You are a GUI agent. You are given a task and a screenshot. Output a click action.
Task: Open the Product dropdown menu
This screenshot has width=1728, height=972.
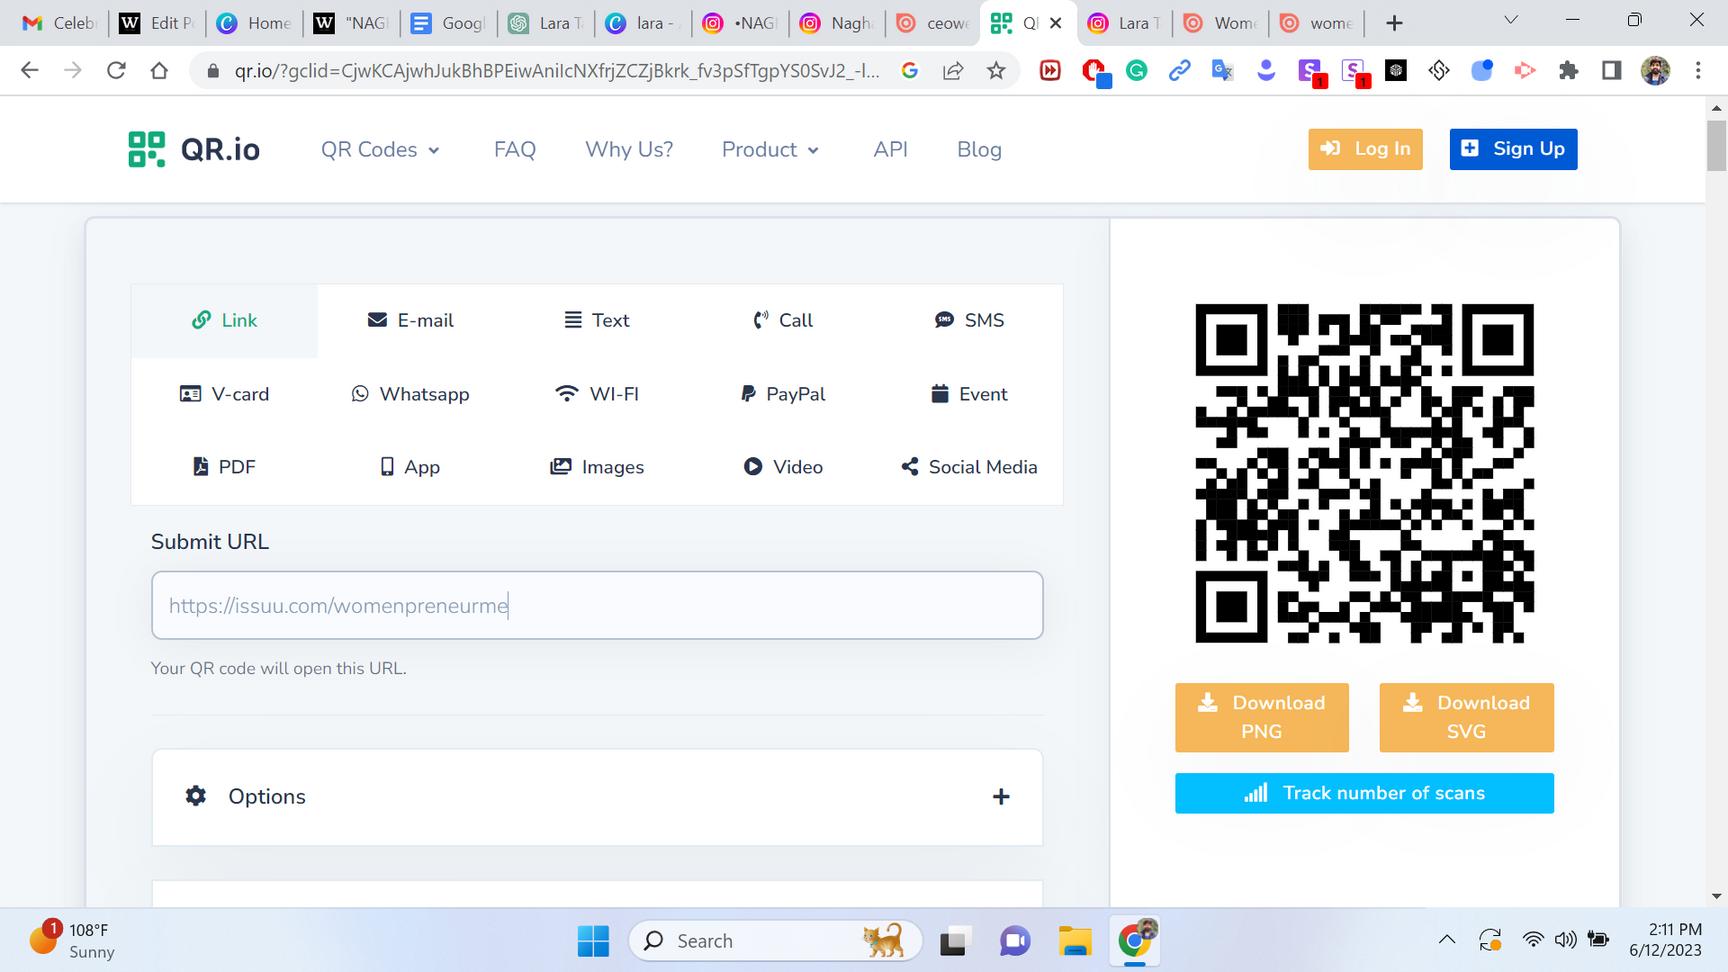pos(770,149)
